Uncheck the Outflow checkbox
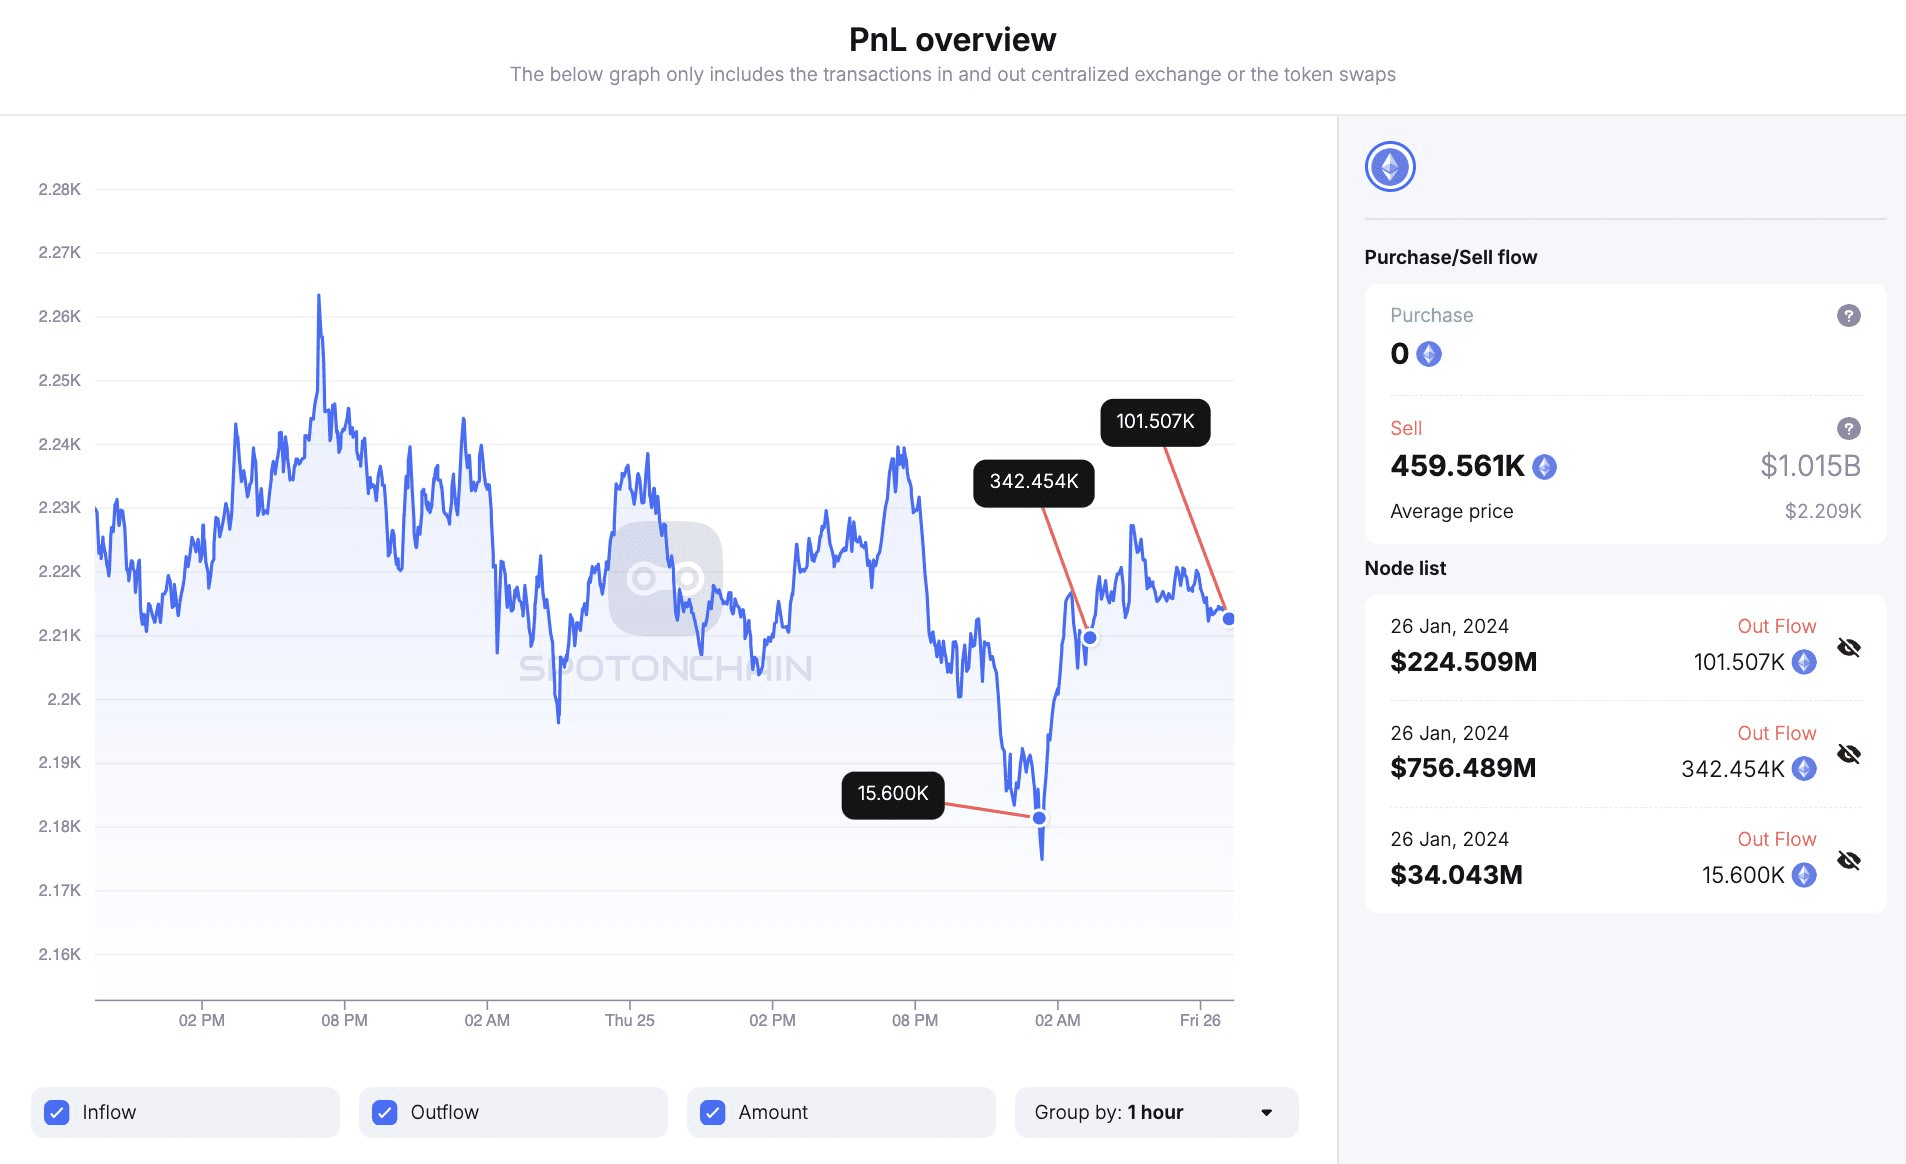1906x1164 pixels. [385, 1112]
